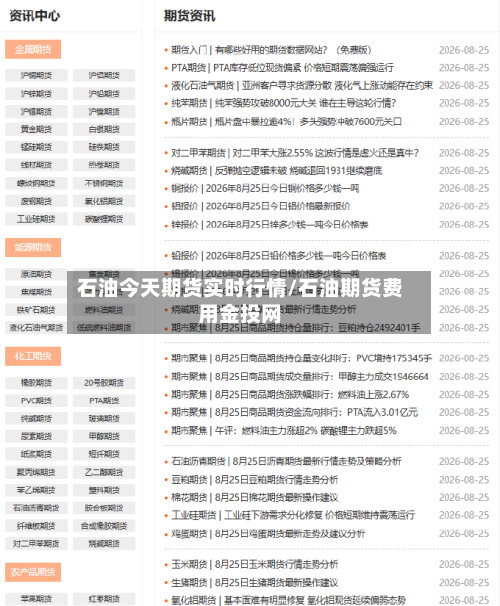Image resolution: width=500 pixels, height=606 pixels.
Task: Open the 玉米期货行情走势分析 article
Action: (x=255, y=564)
